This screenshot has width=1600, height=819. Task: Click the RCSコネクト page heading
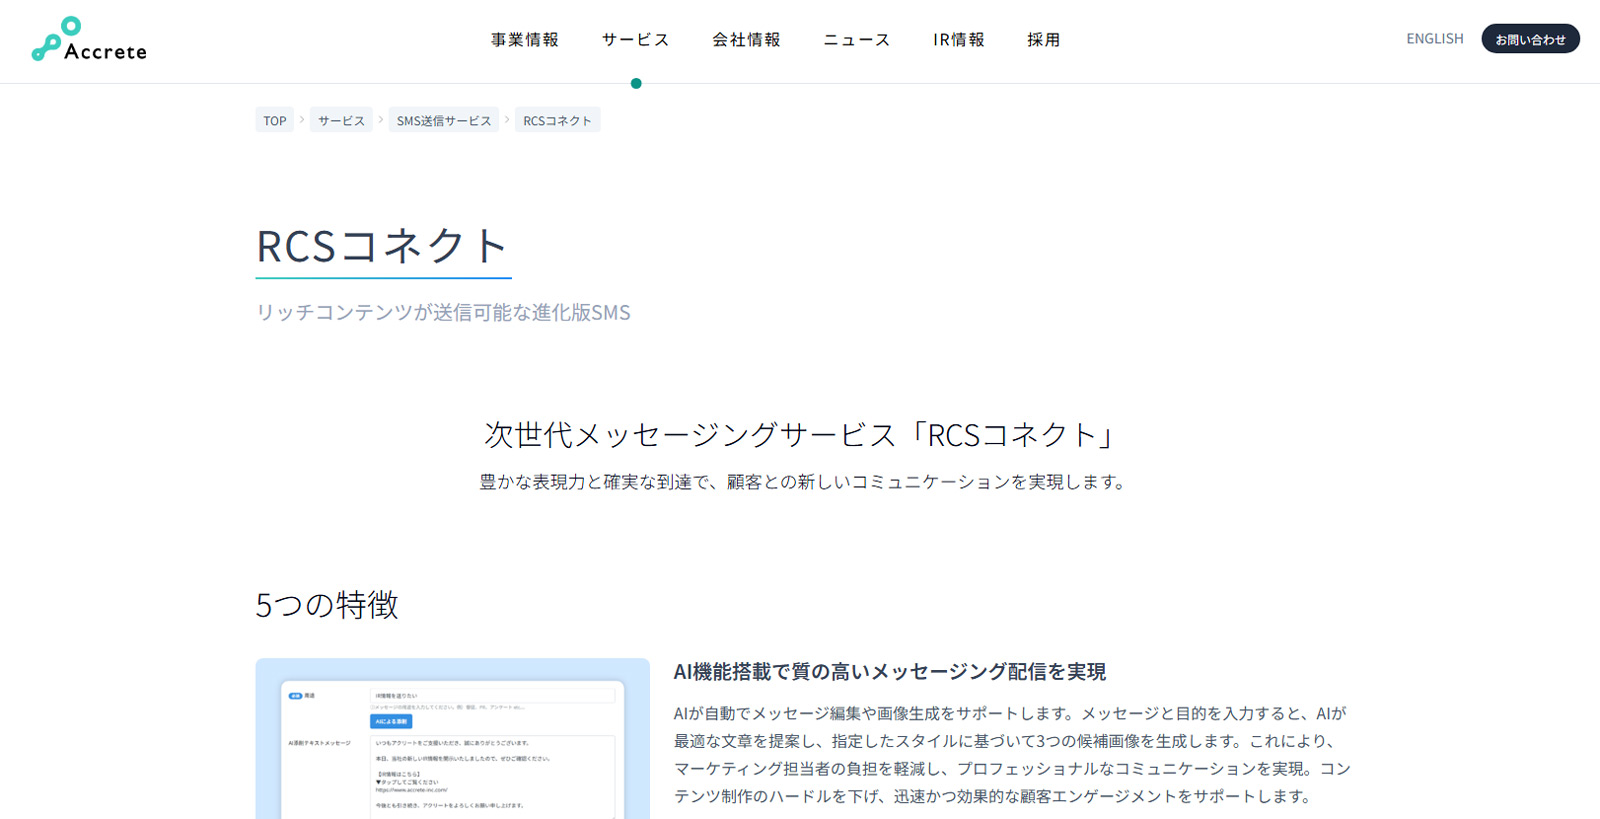click(383, 246)
